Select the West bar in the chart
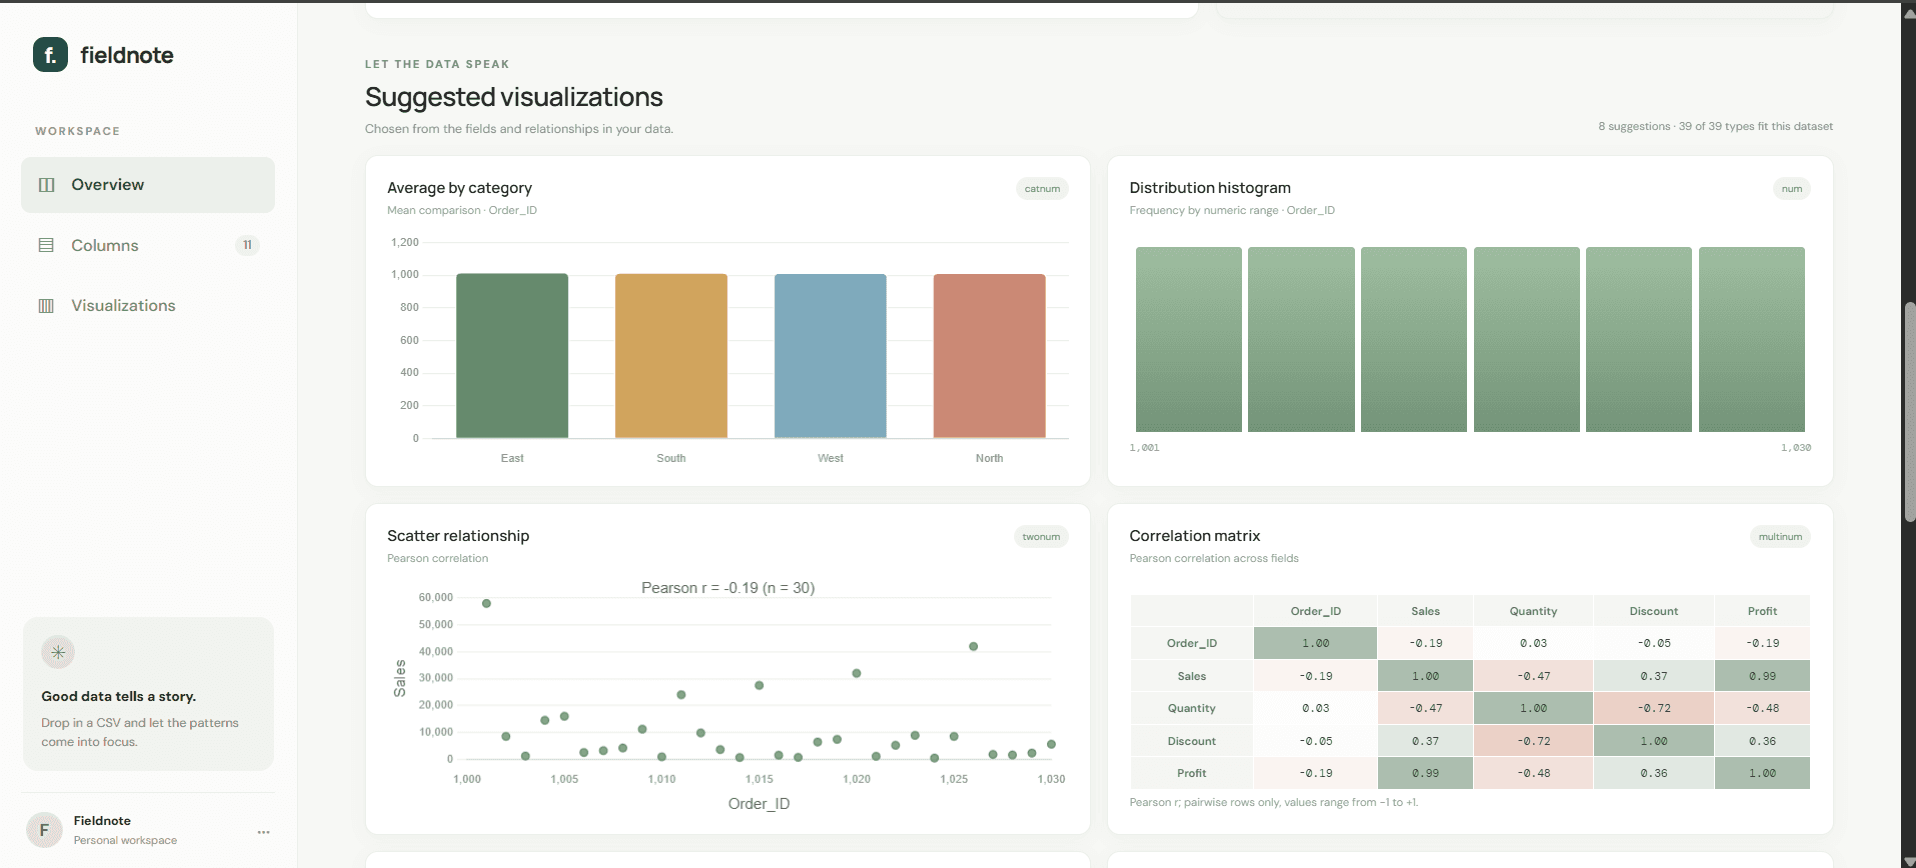Viewport: 1916px width, 868px height. point(830,356)
